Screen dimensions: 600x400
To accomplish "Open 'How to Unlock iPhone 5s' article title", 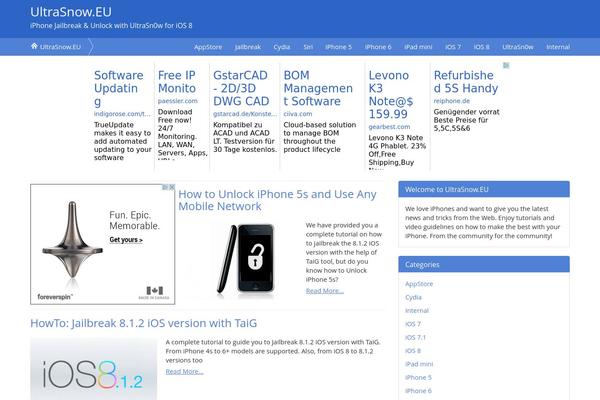I will point(277,200).
